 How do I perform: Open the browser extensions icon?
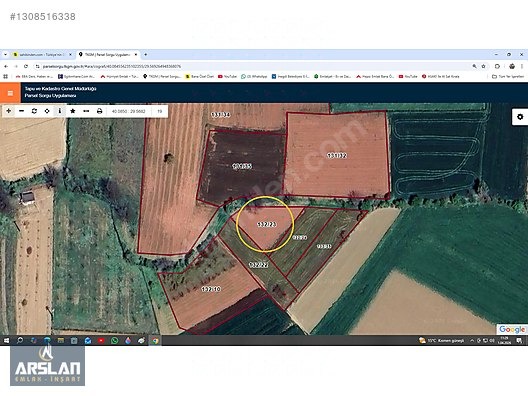pos(497,66)
